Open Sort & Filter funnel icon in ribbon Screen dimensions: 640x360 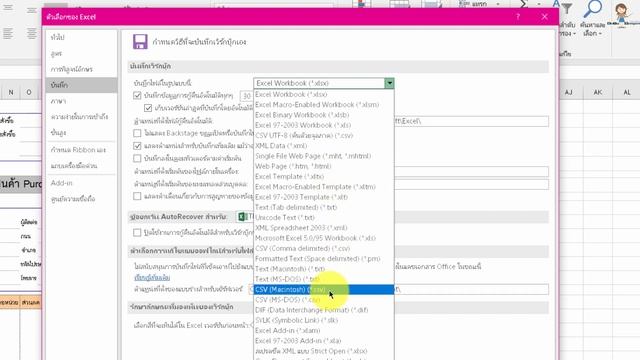[567, 8]
